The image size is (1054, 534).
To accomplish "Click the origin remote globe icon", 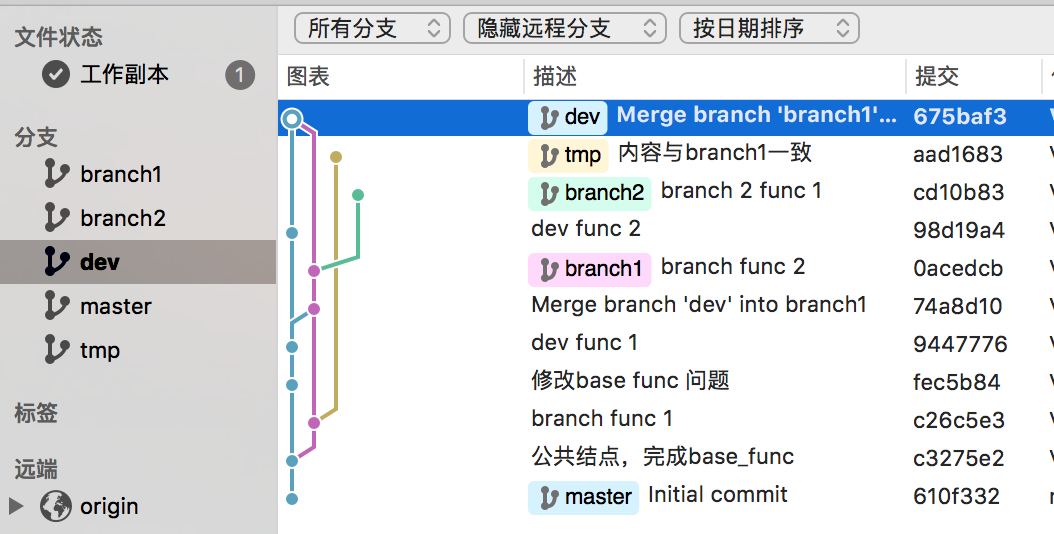I will (56, 506).
